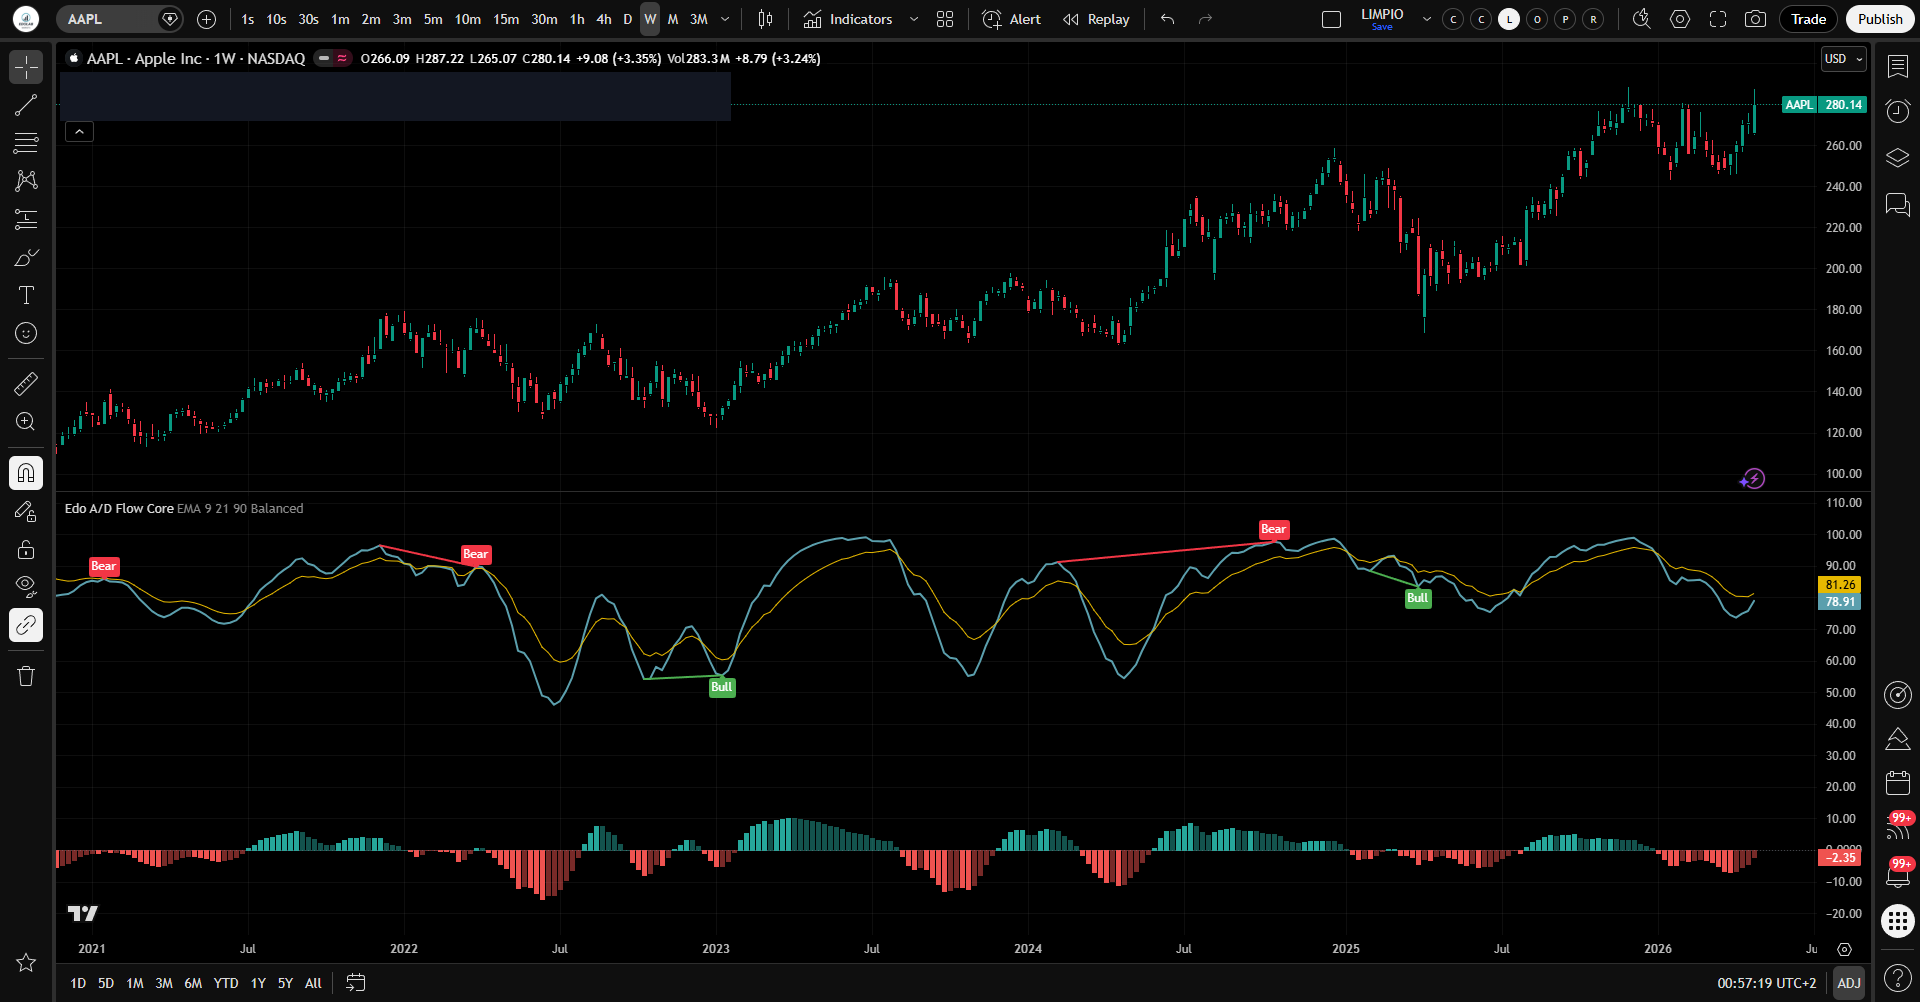Image resolution: width=1920 pixels, height=1002 pixels.
Task: Open the time axis settings gear
Action: 1844,949
